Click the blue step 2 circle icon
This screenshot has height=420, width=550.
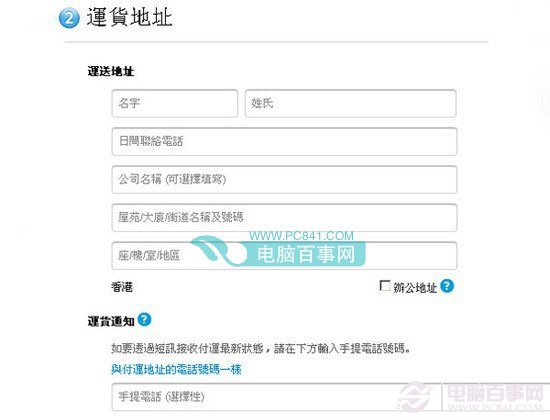point(69,18)
